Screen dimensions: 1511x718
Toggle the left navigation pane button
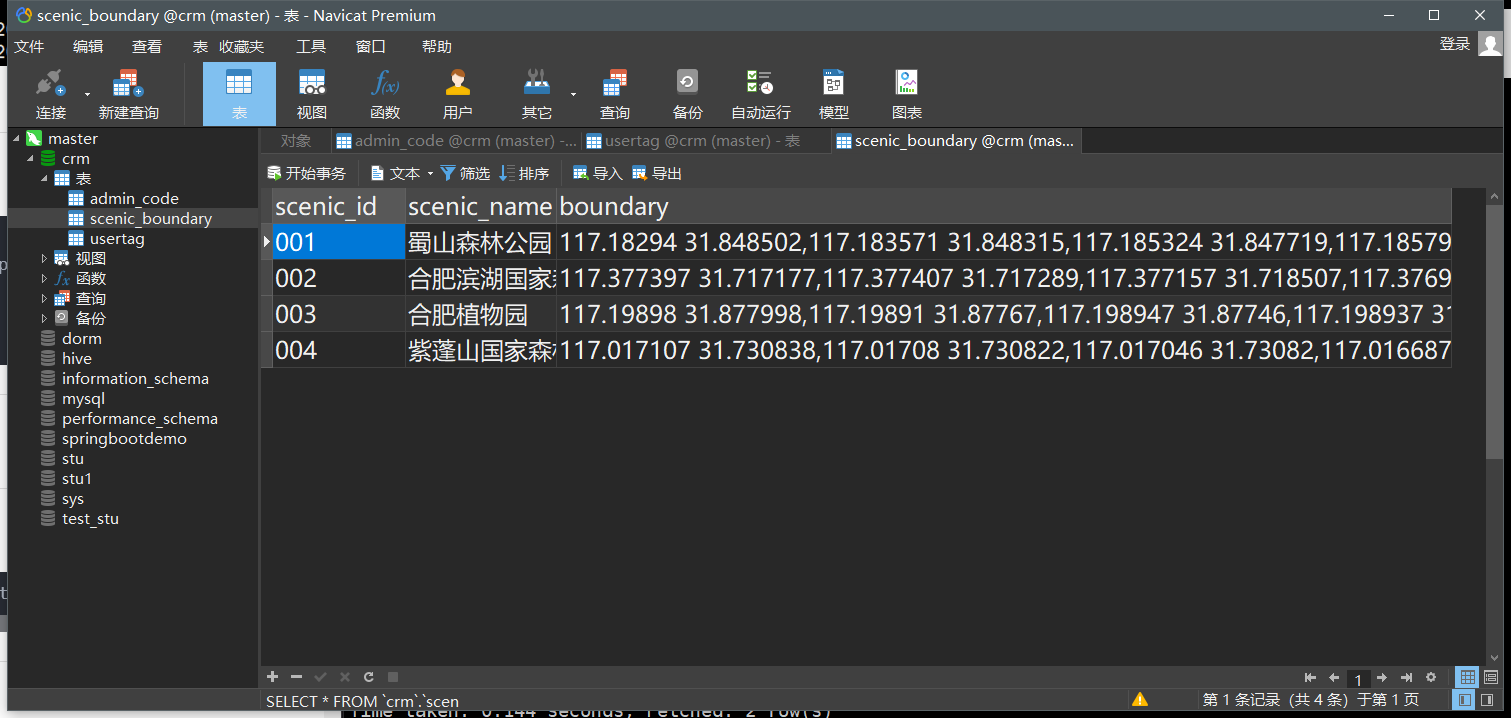[1467, 700]
